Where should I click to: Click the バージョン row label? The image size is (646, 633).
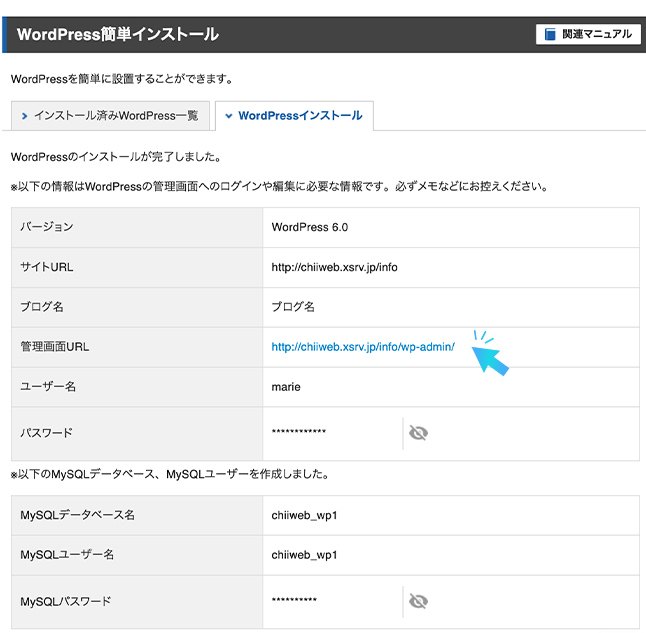pyautogui.click(x=47, y=227)
